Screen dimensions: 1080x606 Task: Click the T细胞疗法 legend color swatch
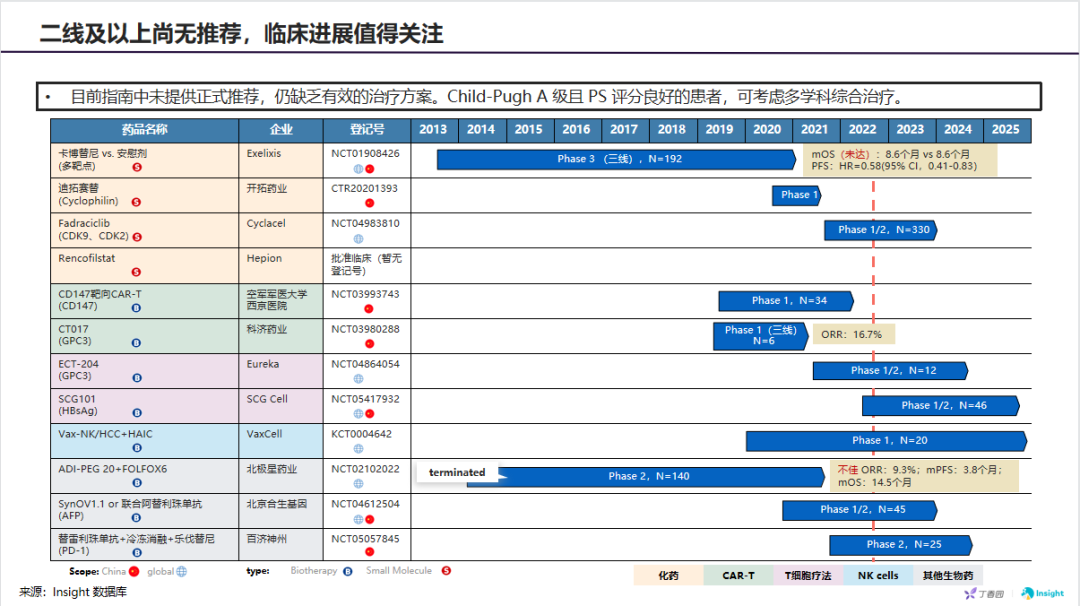[x=808, y=576]
